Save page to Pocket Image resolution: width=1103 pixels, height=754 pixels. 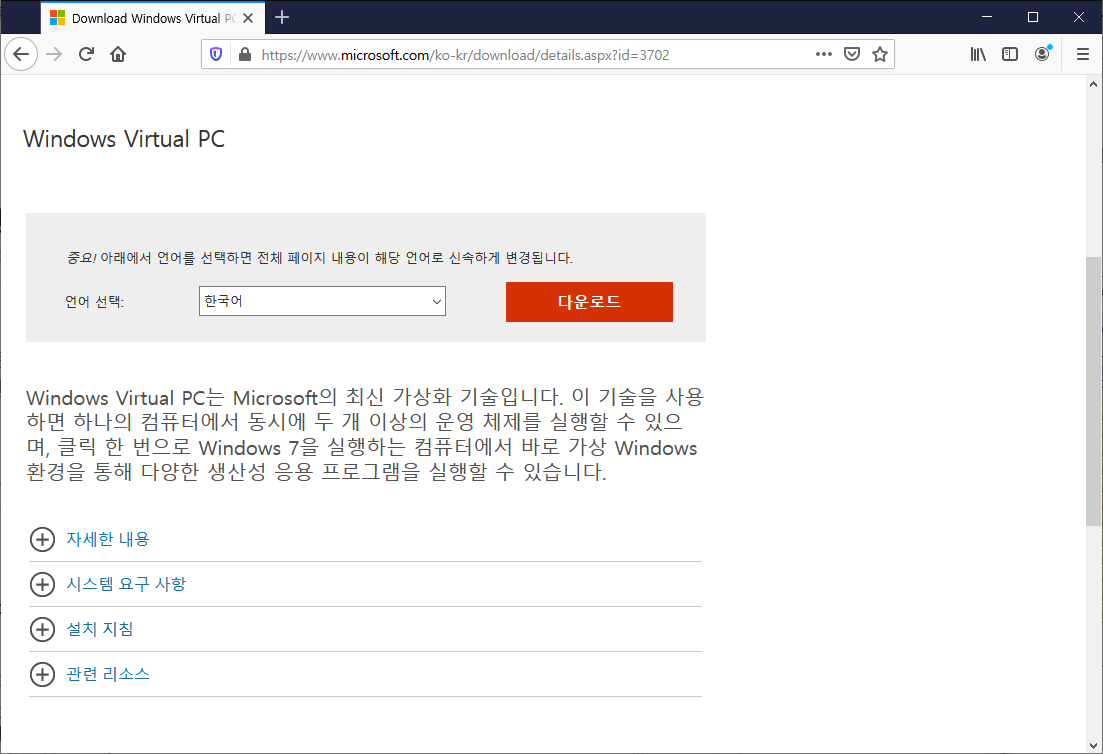click(852, 54)
